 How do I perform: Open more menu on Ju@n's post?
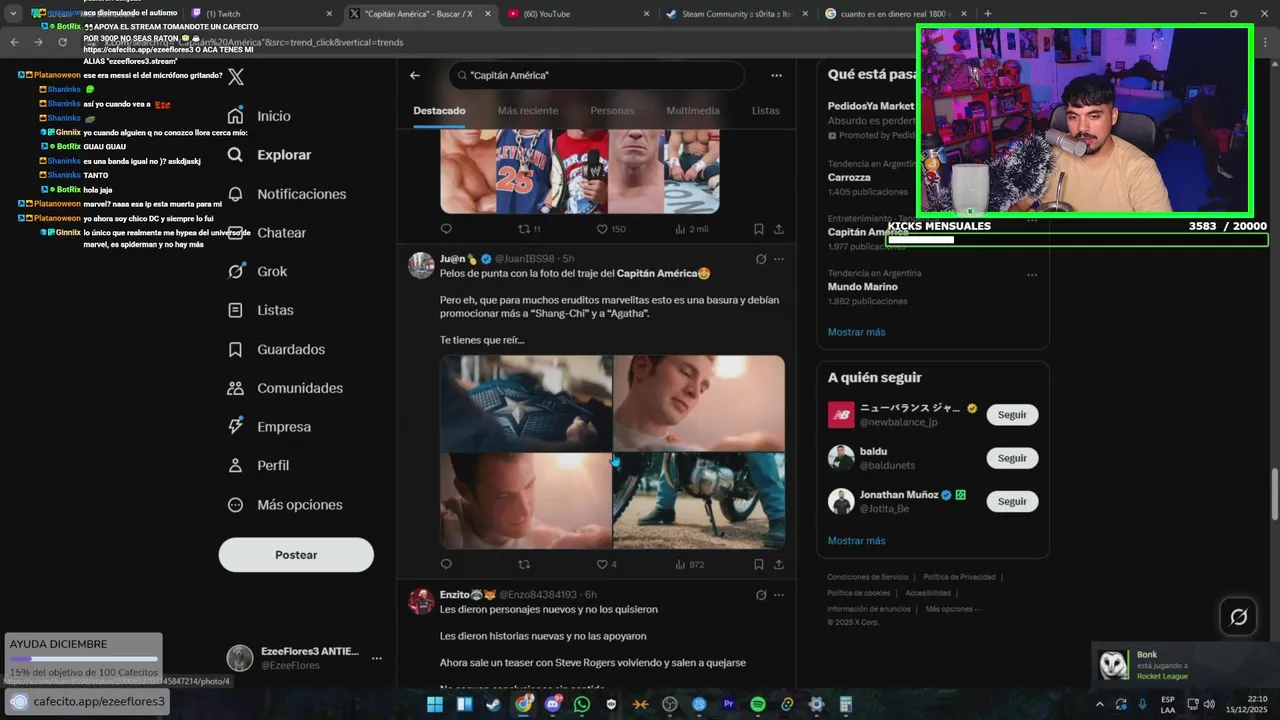click(x=779, y=259)
